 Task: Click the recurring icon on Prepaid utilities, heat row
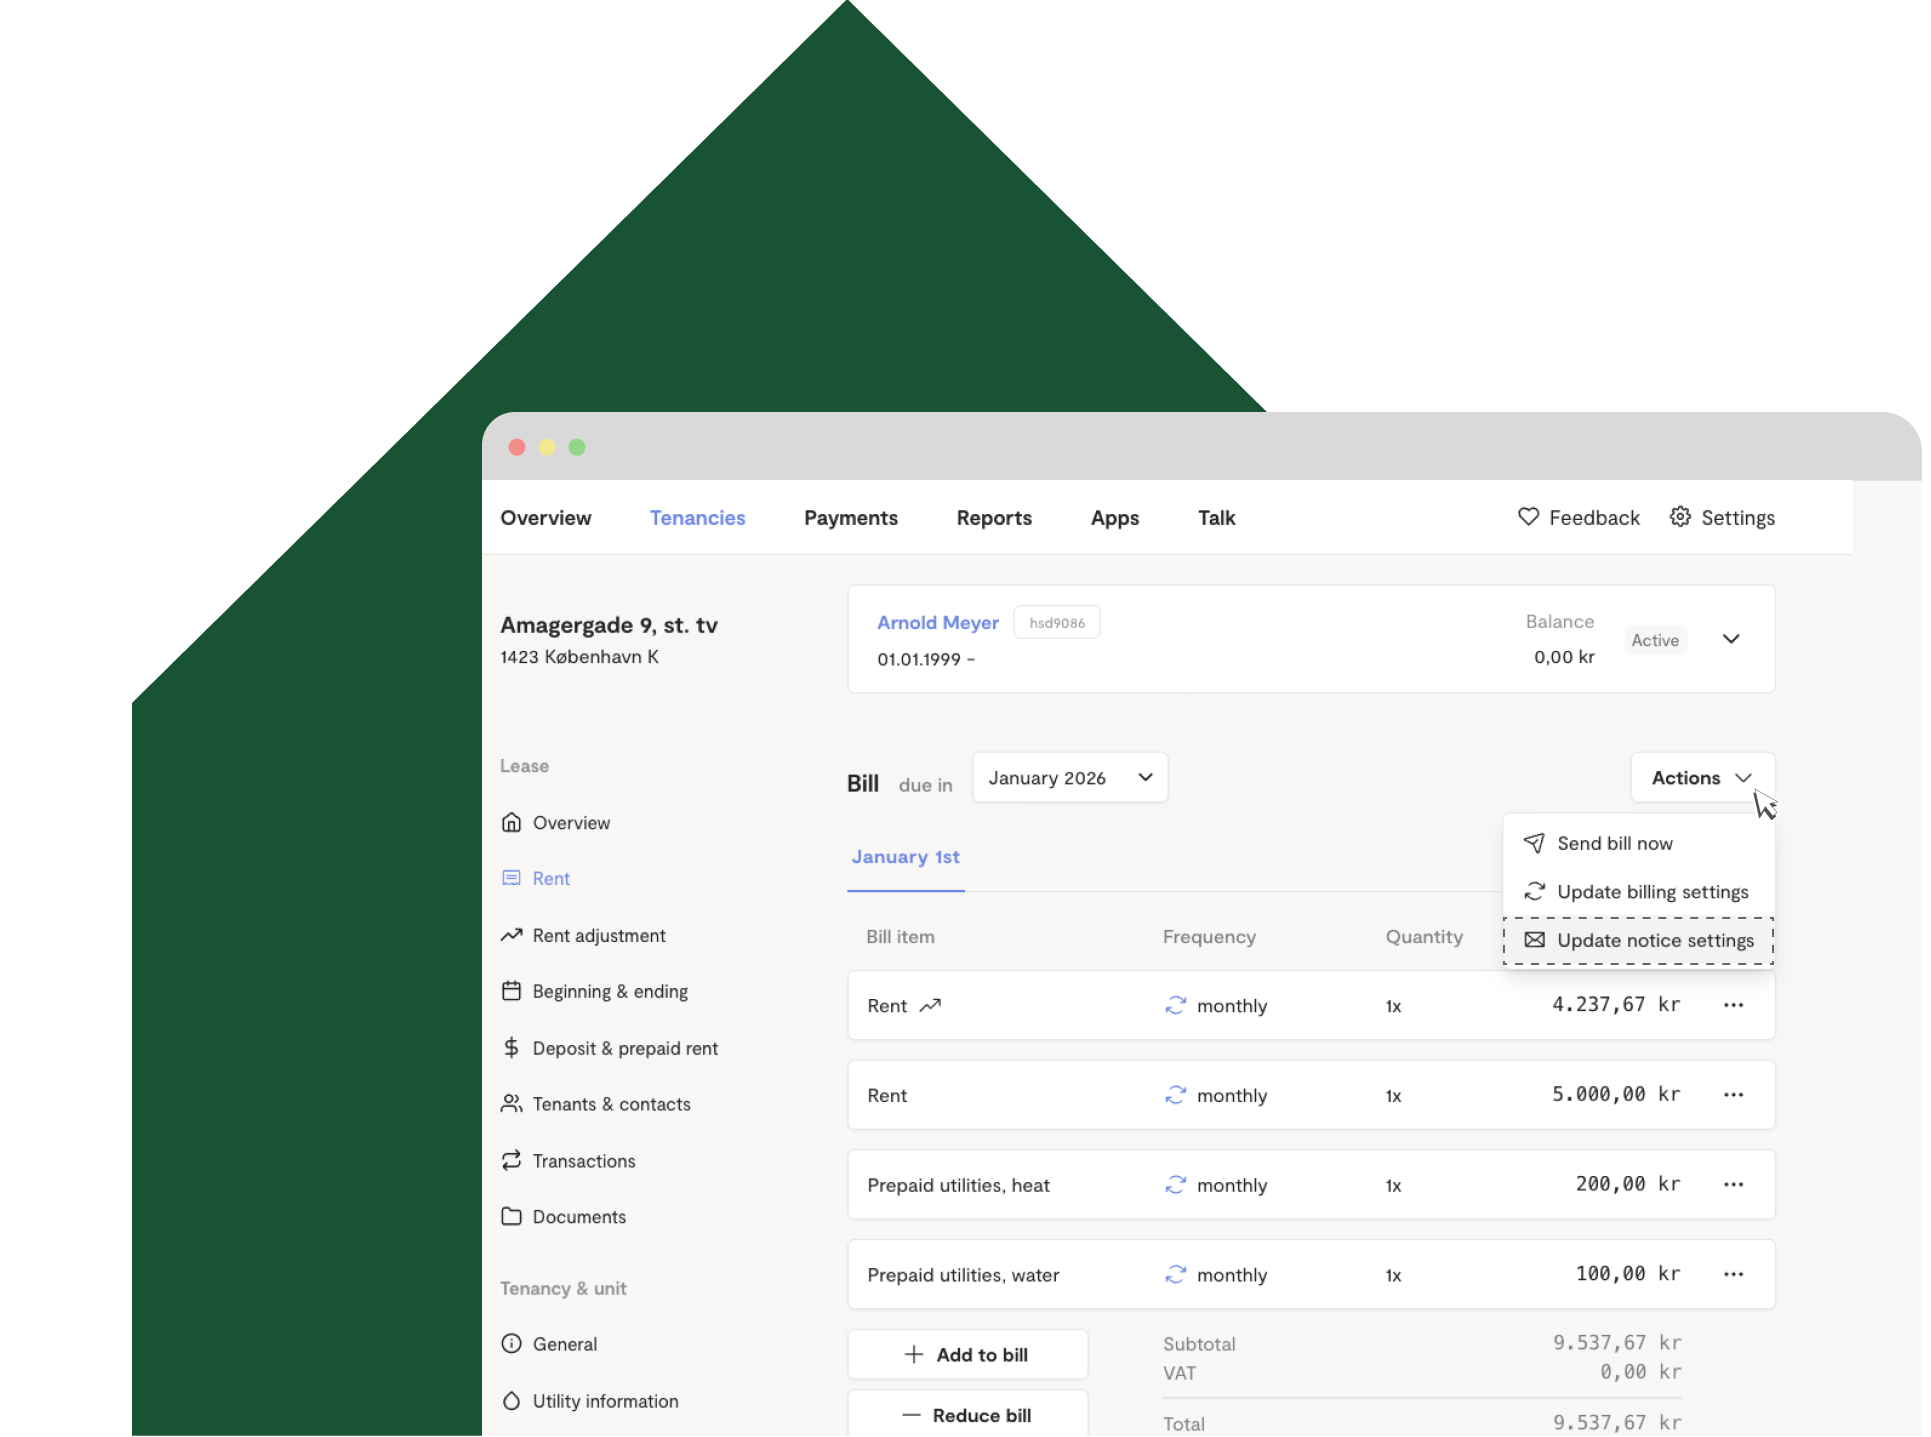point(1175,1185)
